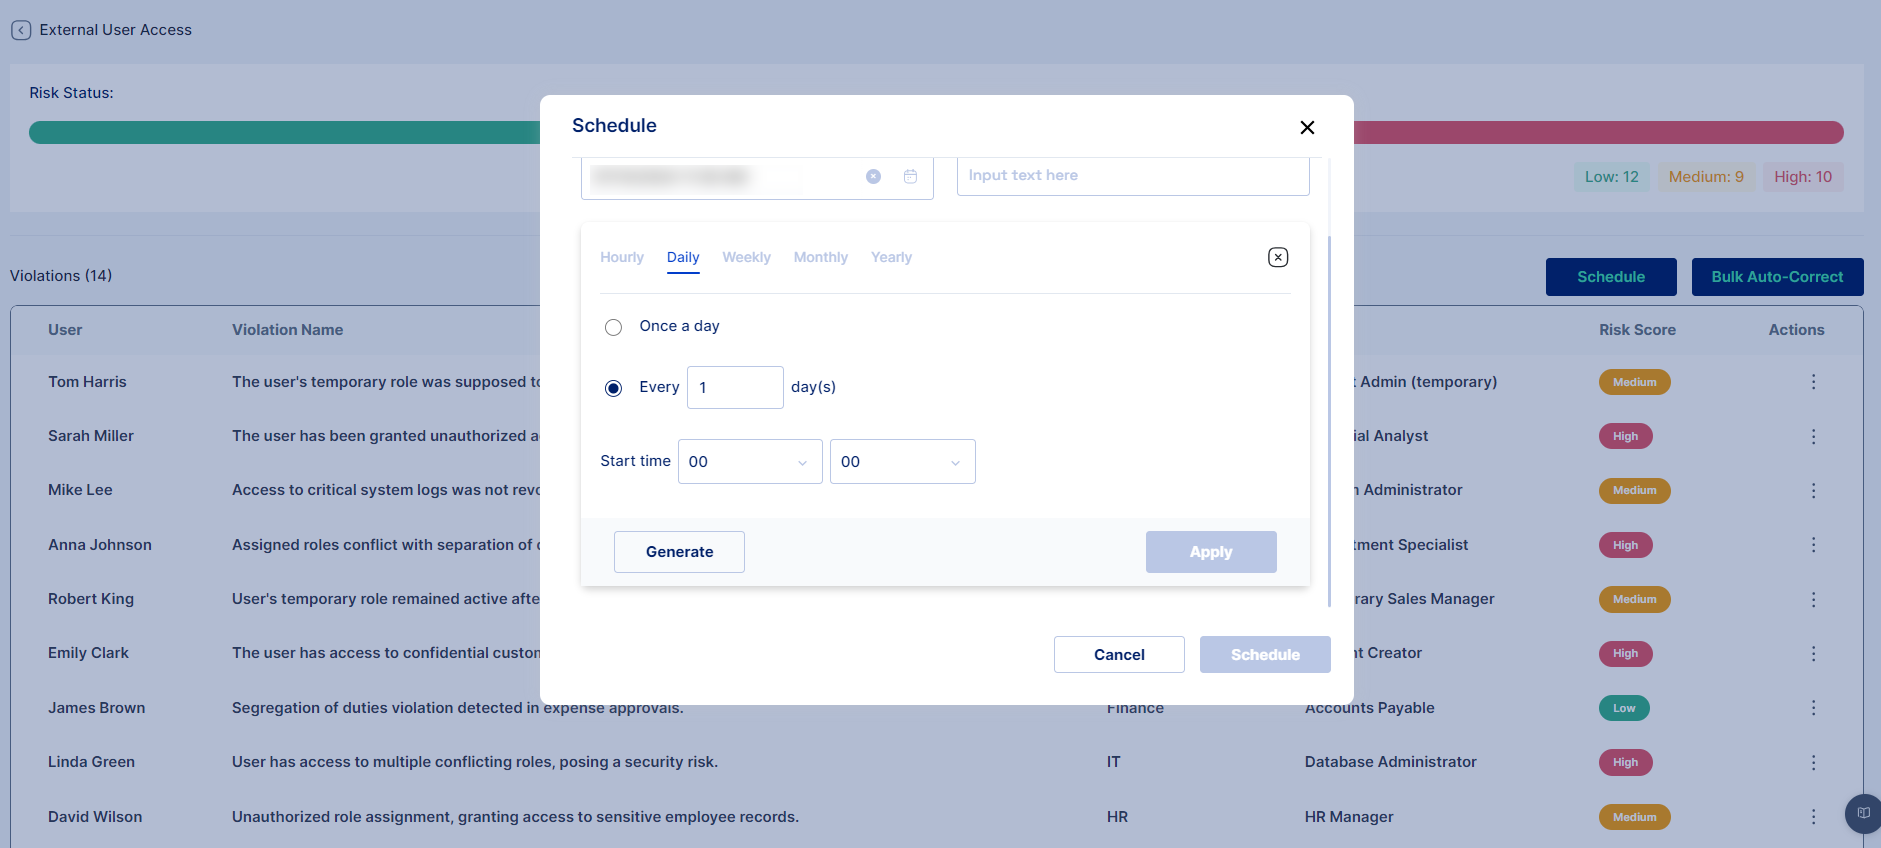Close the recurrence panel with boxed X icon
The image size is (1881, 848).
1277,257
